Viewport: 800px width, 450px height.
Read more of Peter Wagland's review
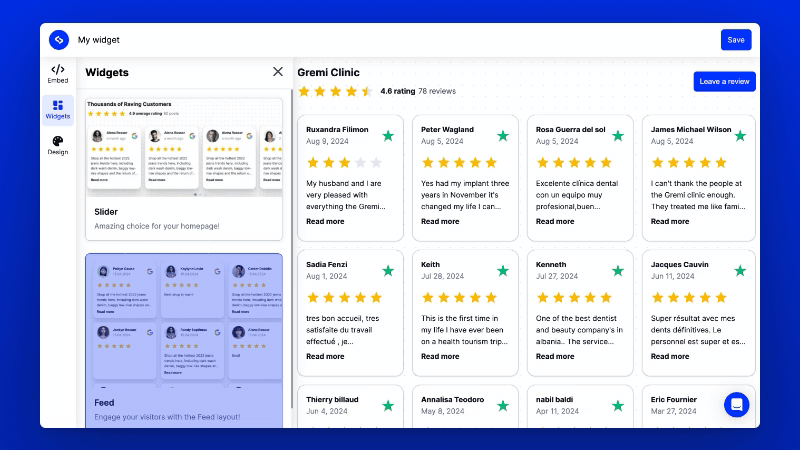coord(440,221)
